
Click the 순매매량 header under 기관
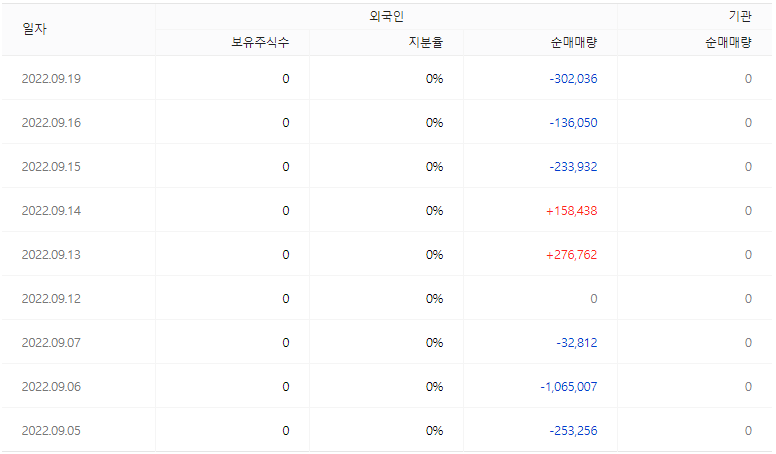coord(728,43)
